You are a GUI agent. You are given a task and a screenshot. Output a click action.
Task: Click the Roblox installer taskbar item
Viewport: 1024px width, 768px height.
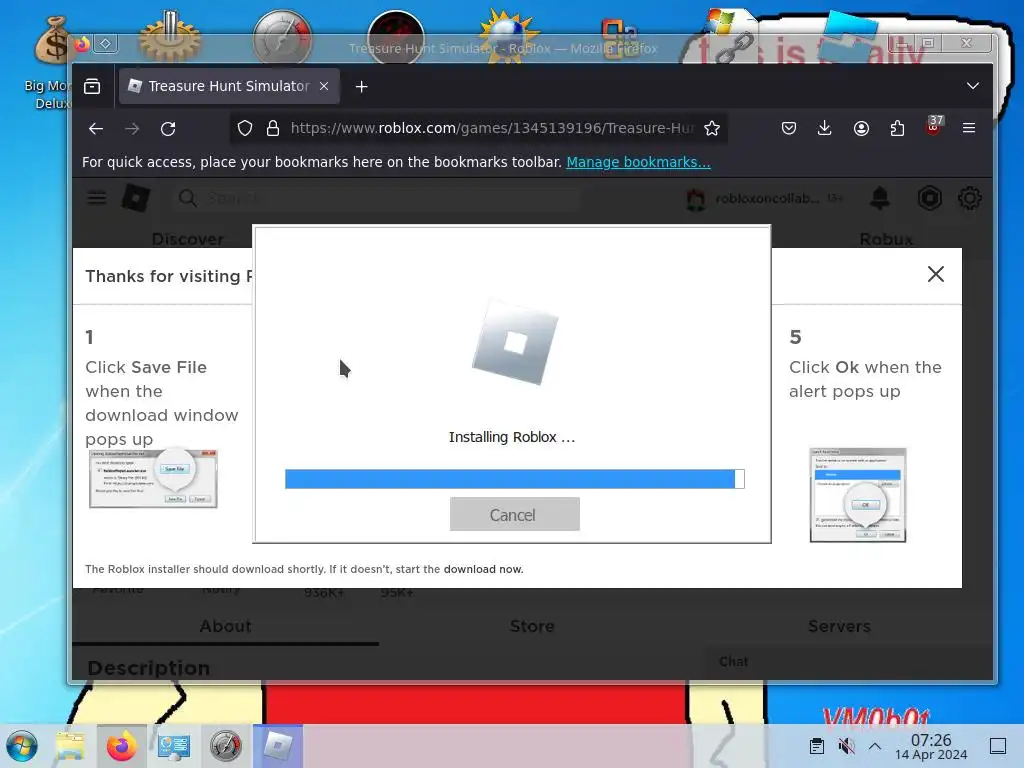click(278, 746)
